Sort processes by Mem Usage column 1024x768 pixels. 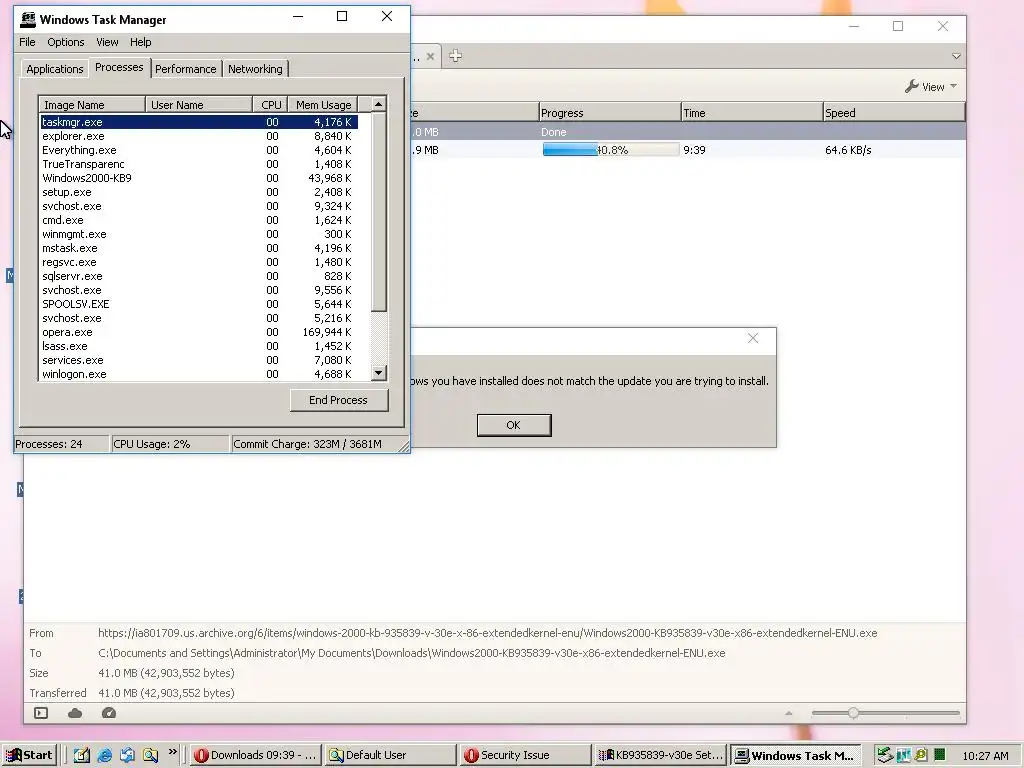tap(323, 104)
